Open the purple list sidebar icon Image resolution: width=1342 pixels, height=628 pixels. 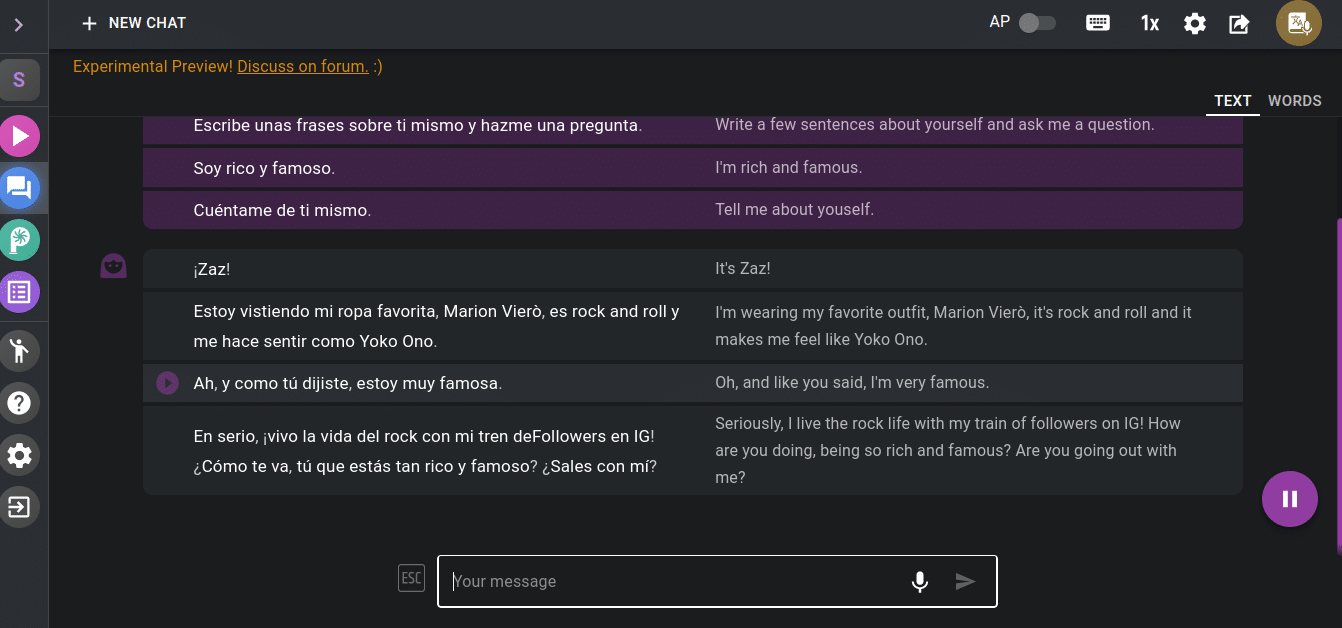point(19,292)
